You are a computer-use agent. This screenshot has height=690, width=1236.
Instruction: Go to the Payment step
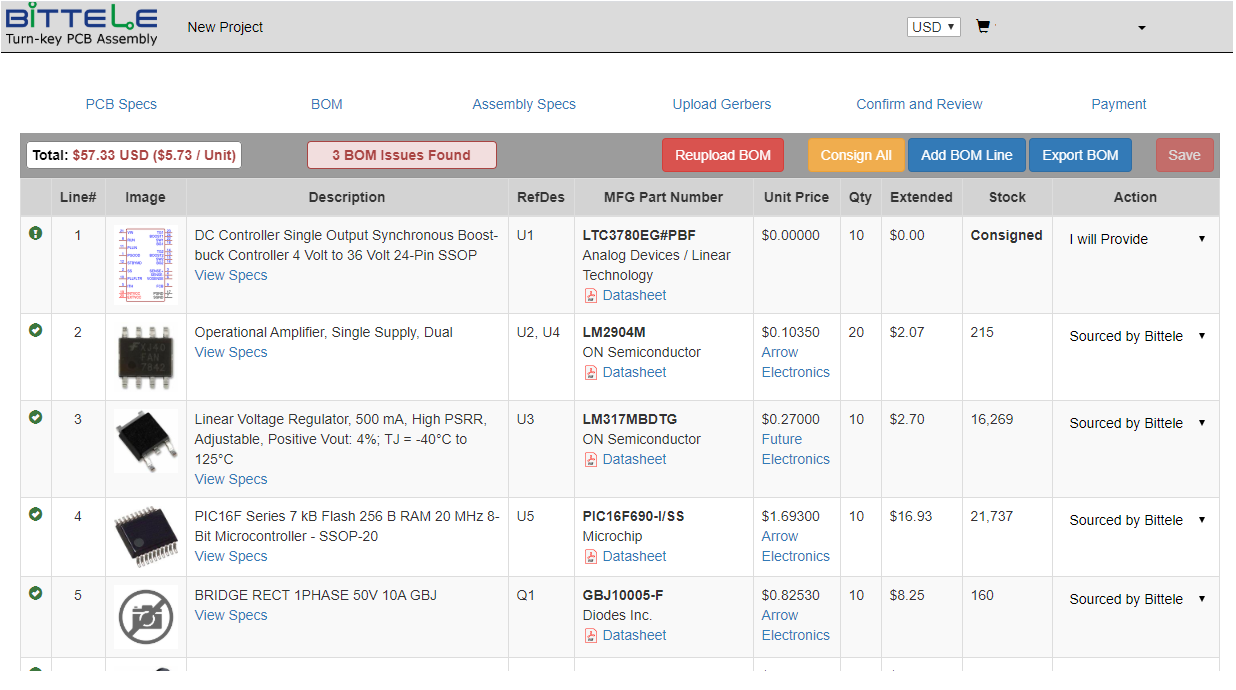pos(1119,104)
